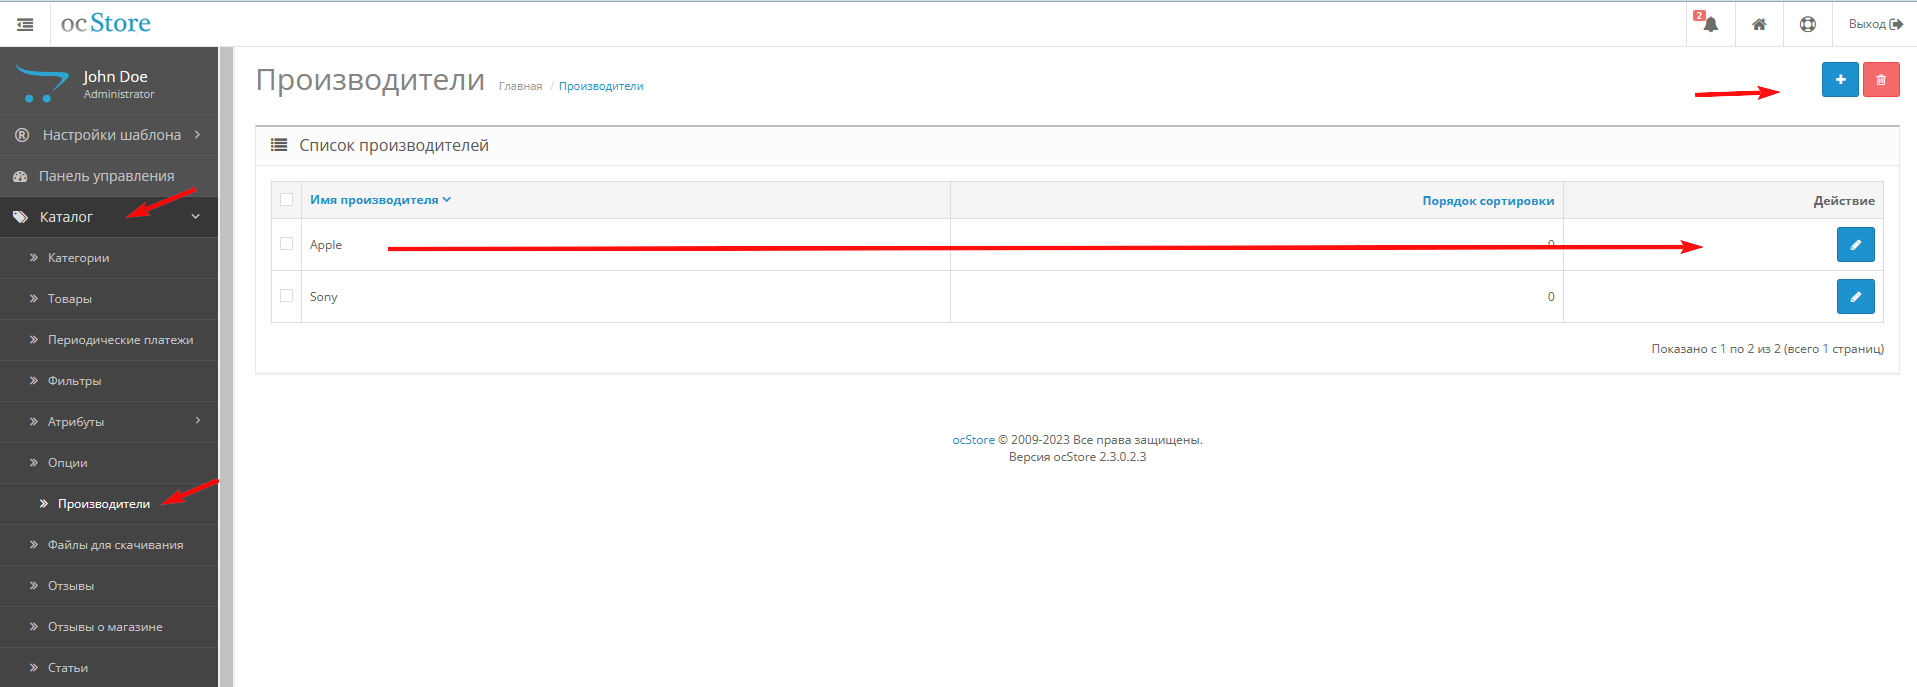Screen dimensions: 1917x687
Task: Toggle the sidebar hamburger menu icon
Action: pyautogui.click(x=25, y=24)
